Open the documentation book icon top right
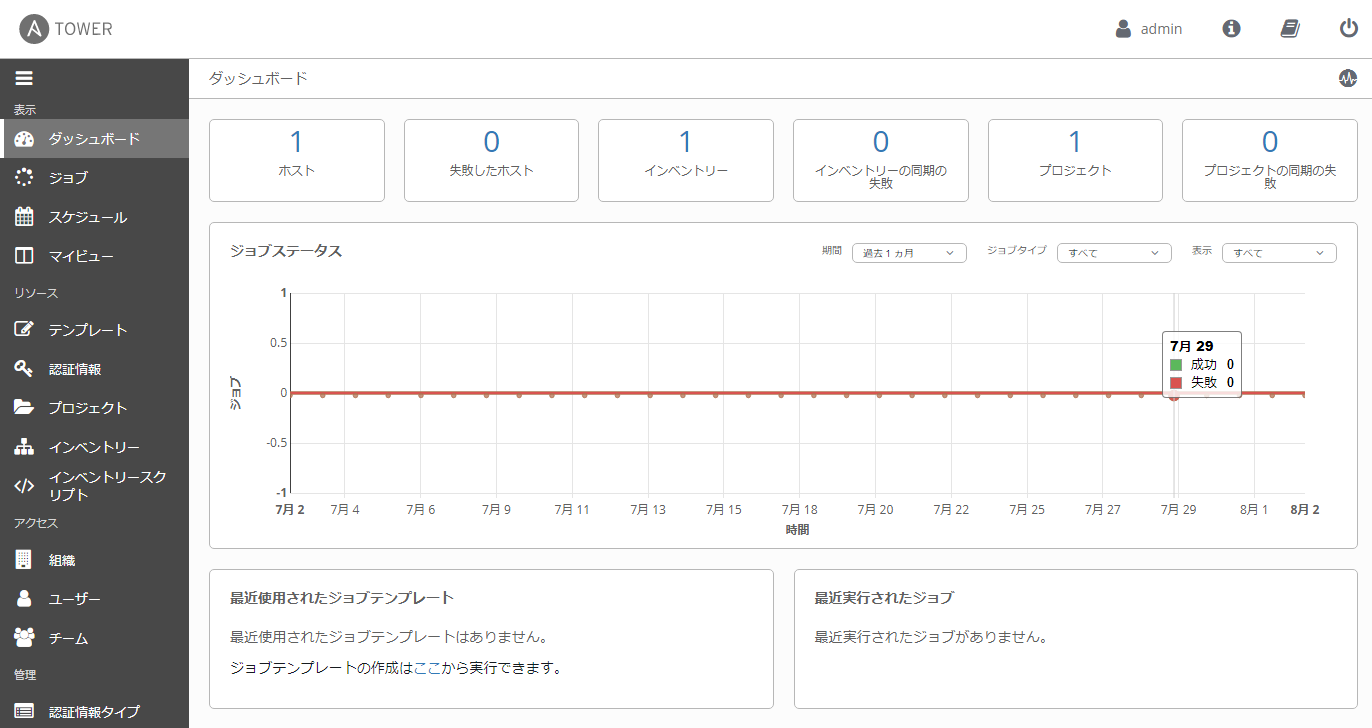The width and height of the screenshot is (1372, 728). (1290, 28)
